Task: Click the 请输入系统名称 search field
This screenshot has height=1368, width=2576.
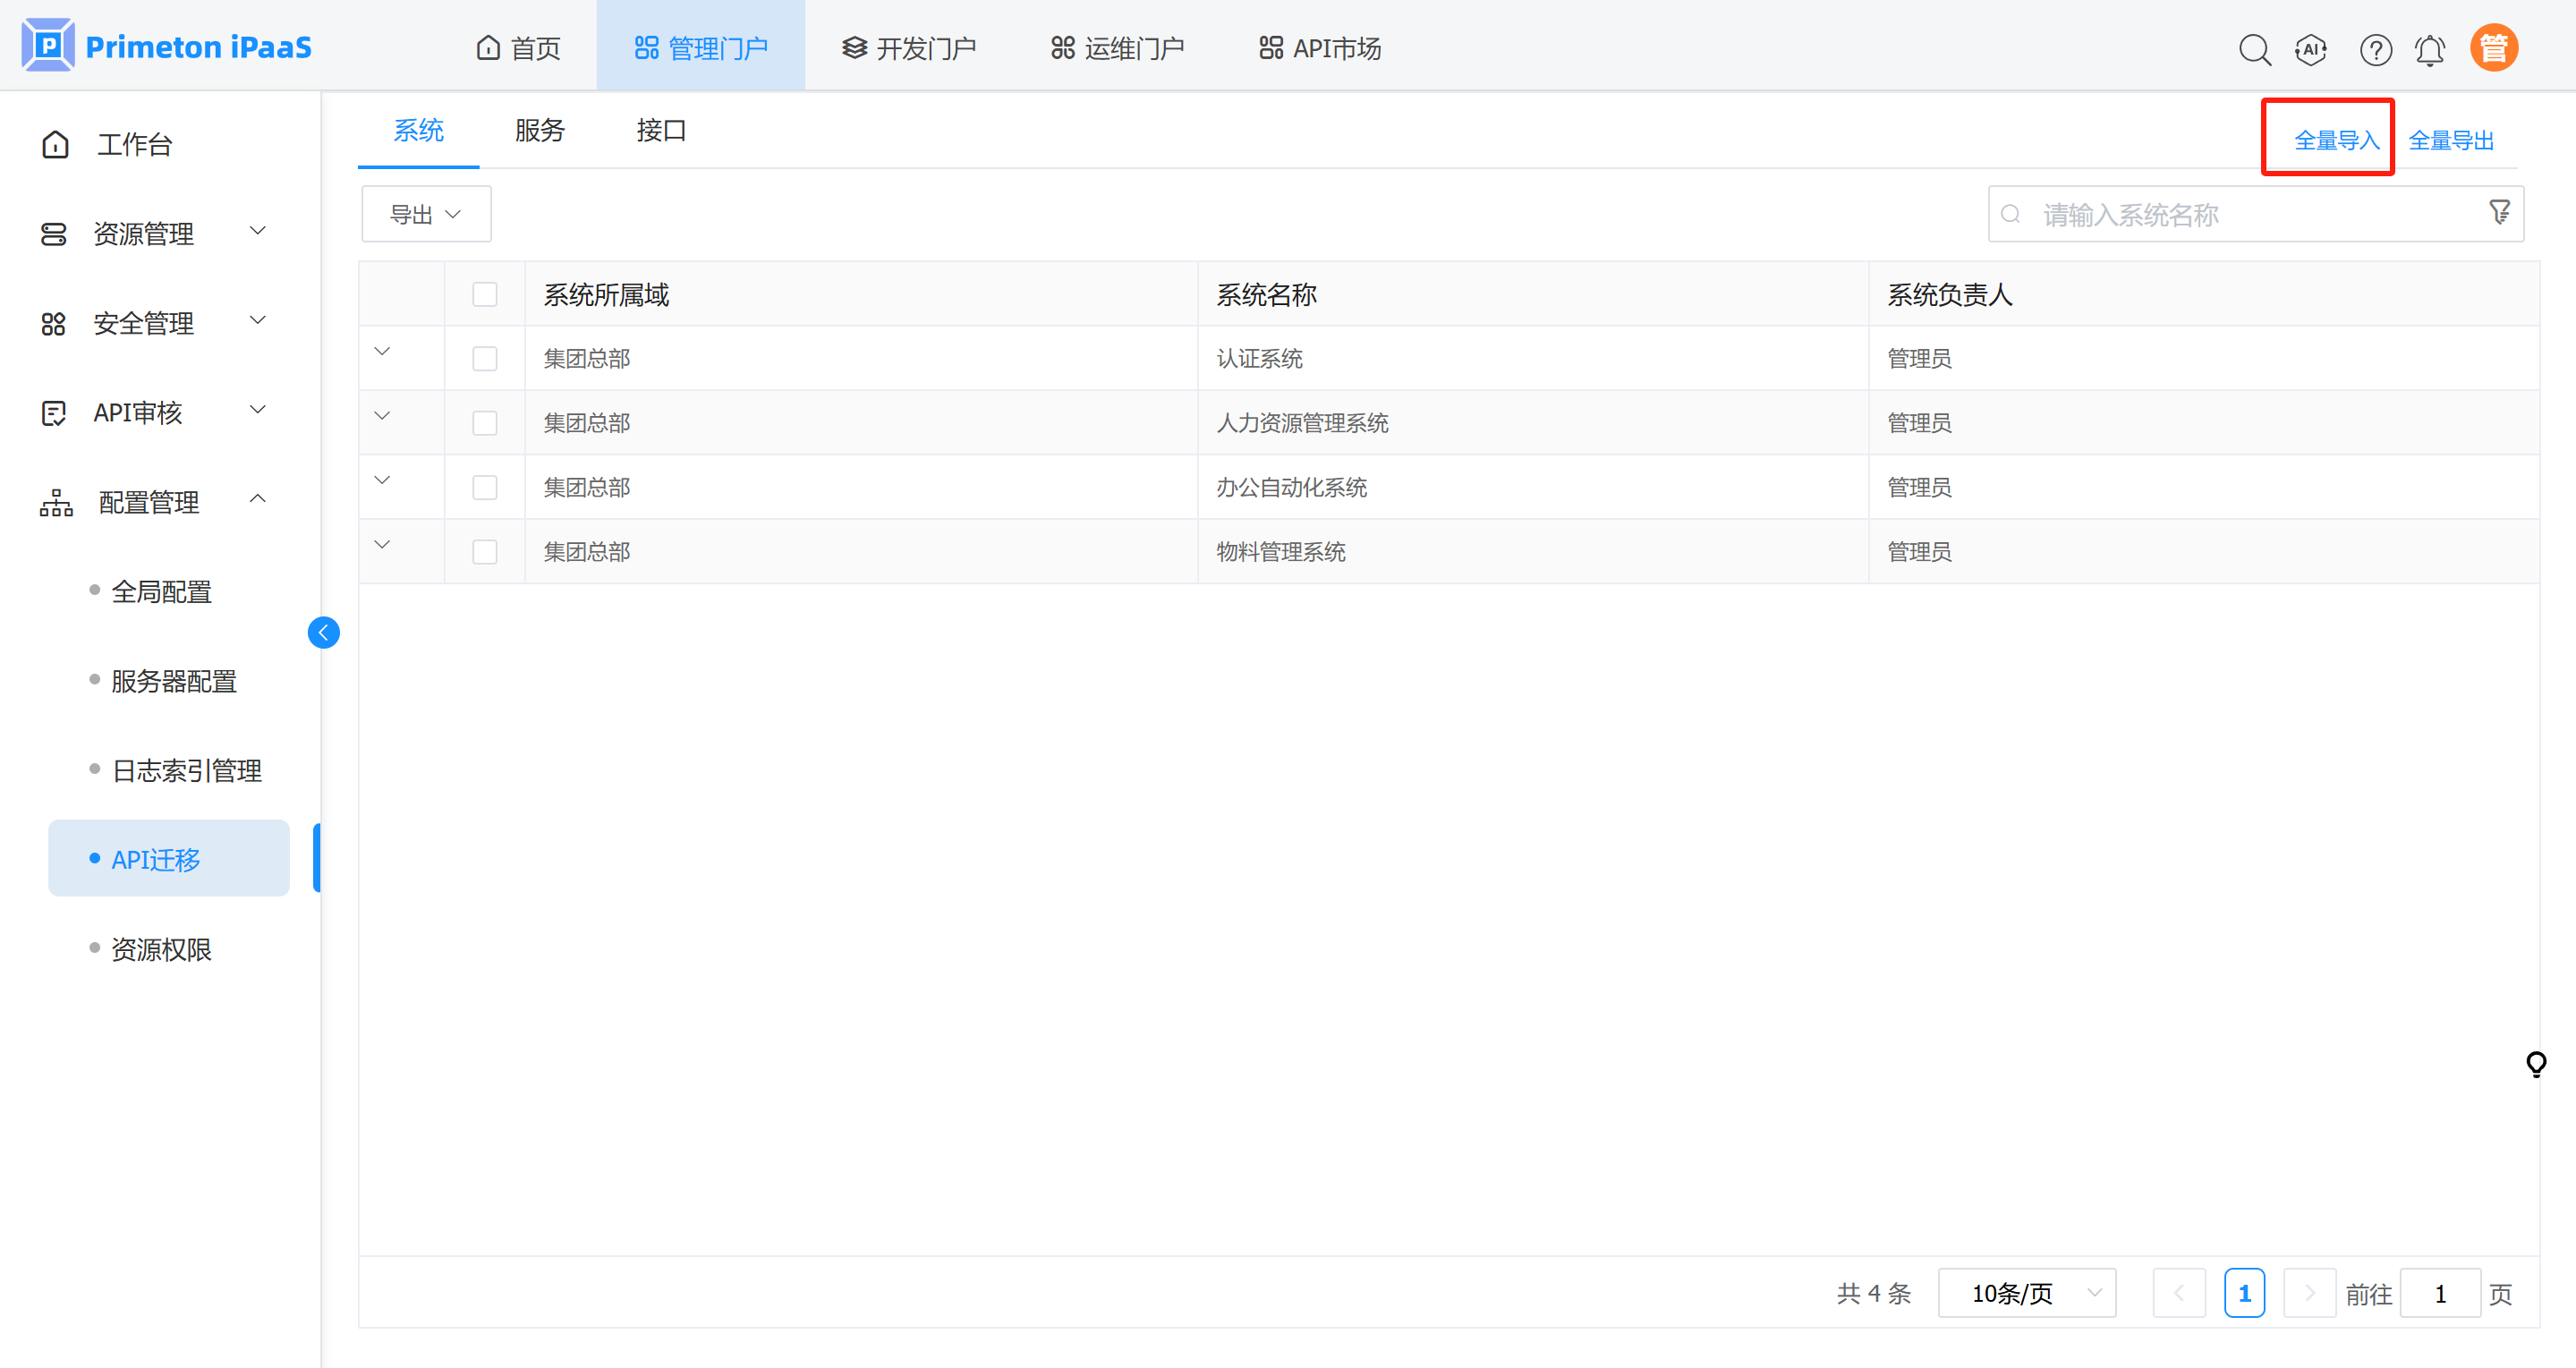Action: [x=2240, y=214]
